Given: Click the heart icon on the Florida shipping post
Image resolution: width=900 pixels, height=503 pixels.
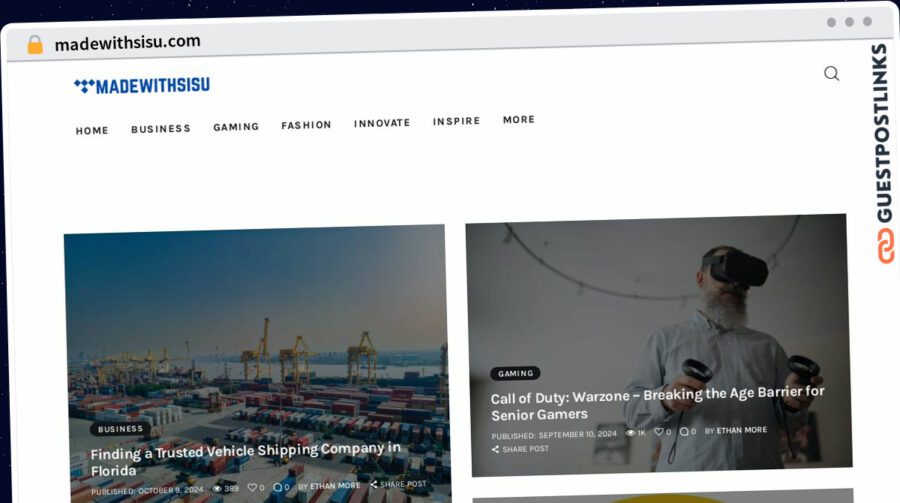Looking at the screenshot, I should pyautogui.click(x=252, y=487).
